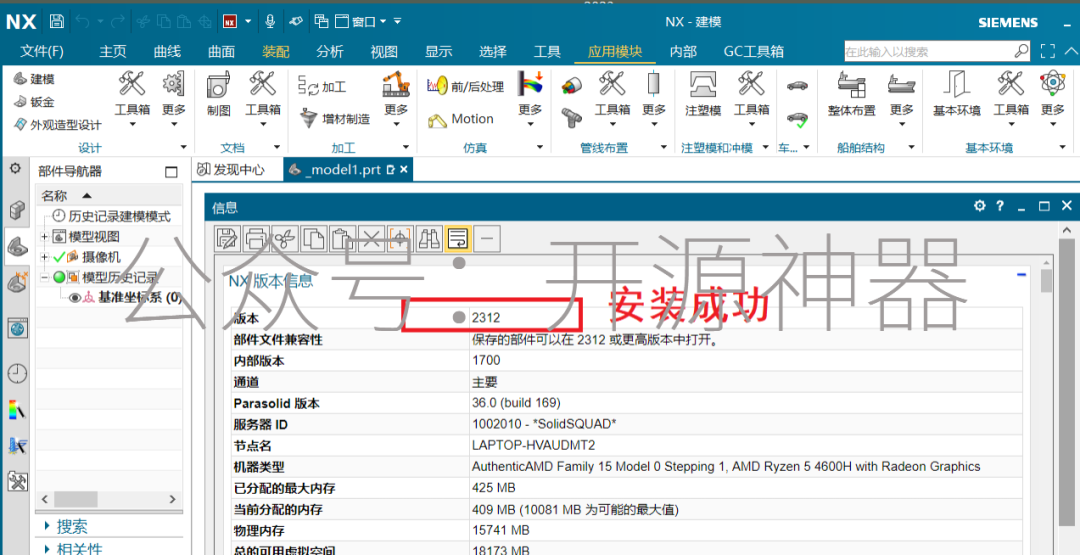Switch to the GC工具箱 tab
Image resolution: width=1080 pixels, height=555 pixels.
754,52
